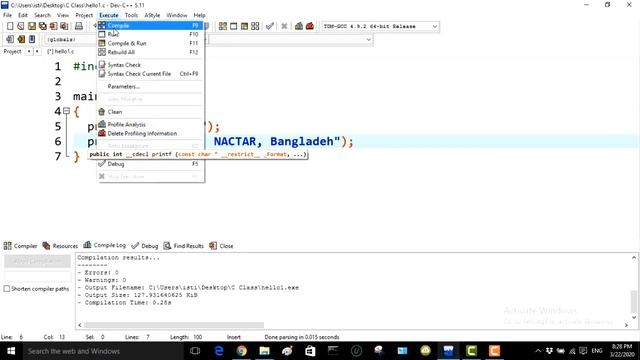Open the (globals) scope dropdown
640x360 pixels.
pyautogui.click(x=70, y=40)
